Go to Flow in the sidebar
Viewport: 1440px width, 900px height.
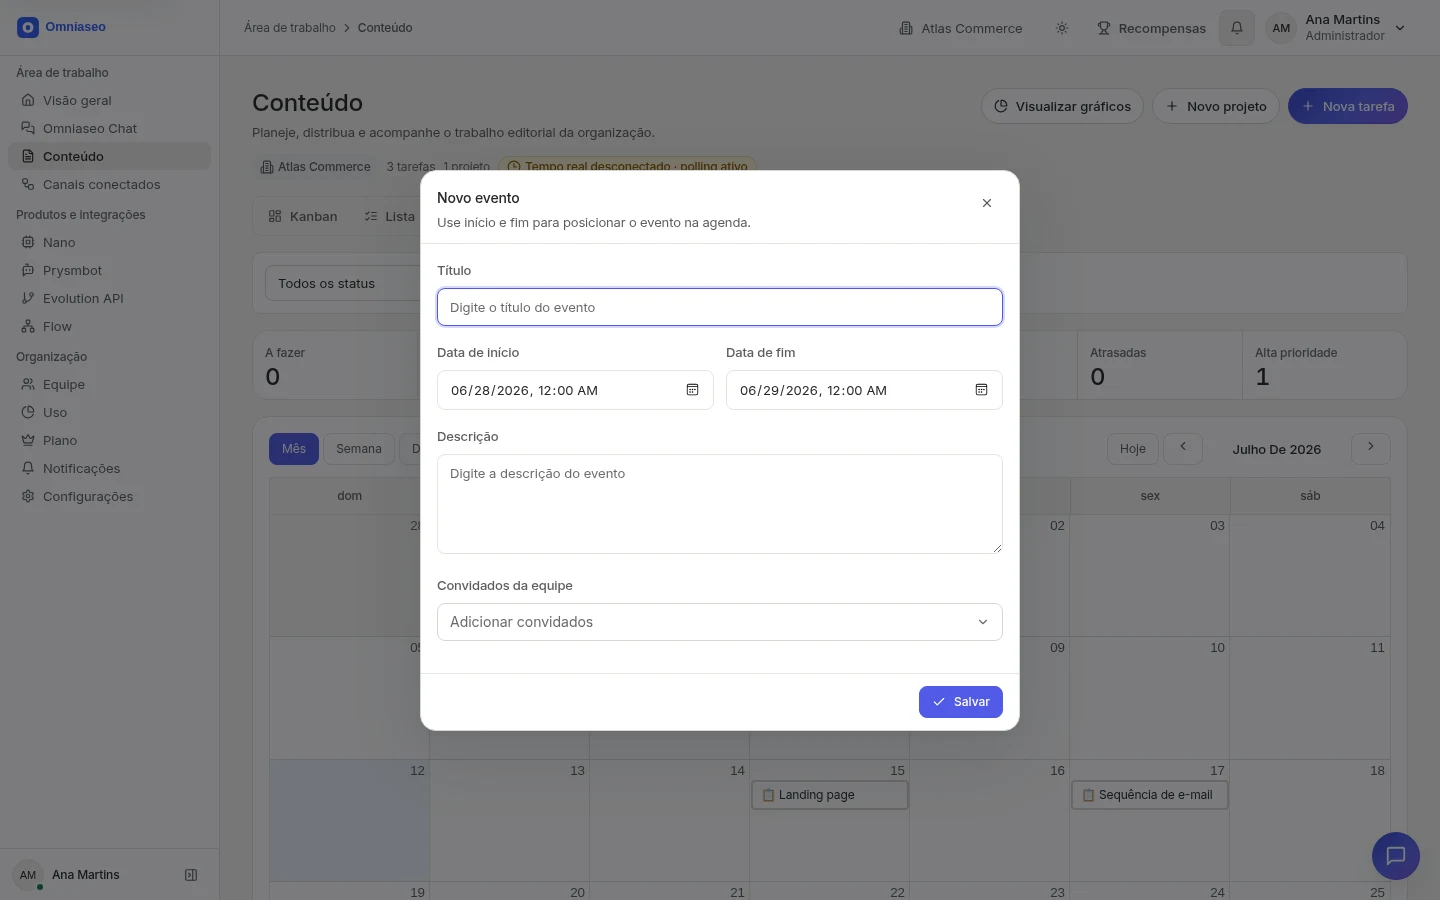(109, 326)
